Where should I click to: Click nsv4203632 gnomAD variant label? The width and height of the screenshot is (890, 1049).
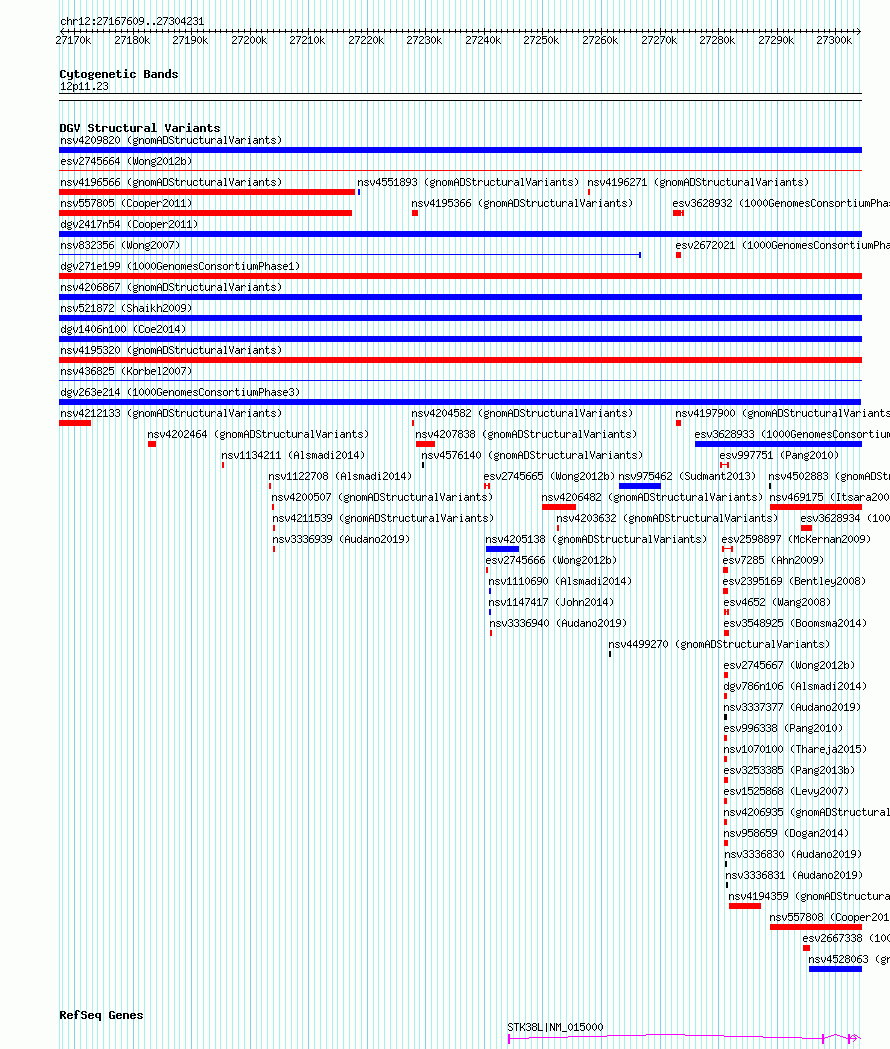coord(667,518)
